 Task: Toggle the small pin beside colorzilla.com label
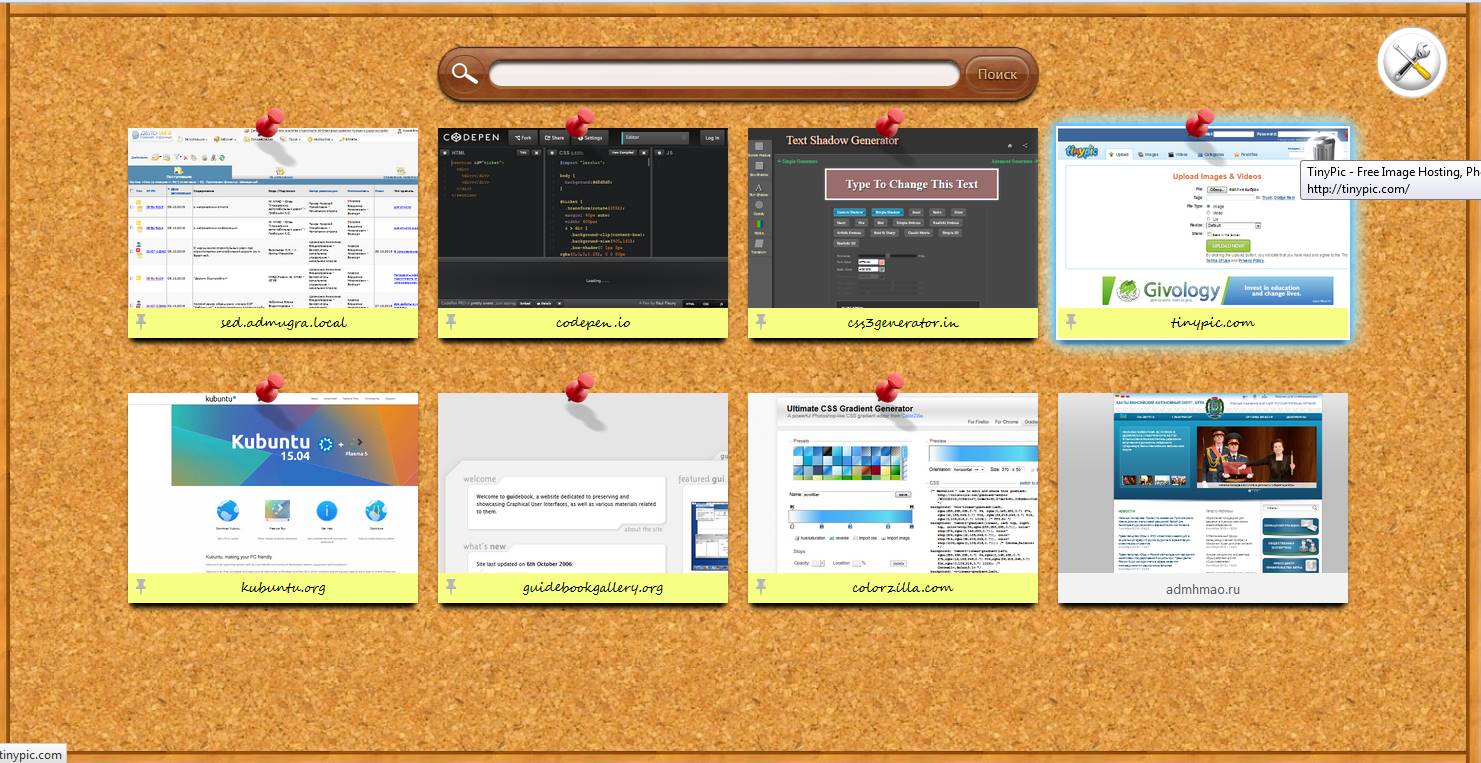[x=761, y=587]
